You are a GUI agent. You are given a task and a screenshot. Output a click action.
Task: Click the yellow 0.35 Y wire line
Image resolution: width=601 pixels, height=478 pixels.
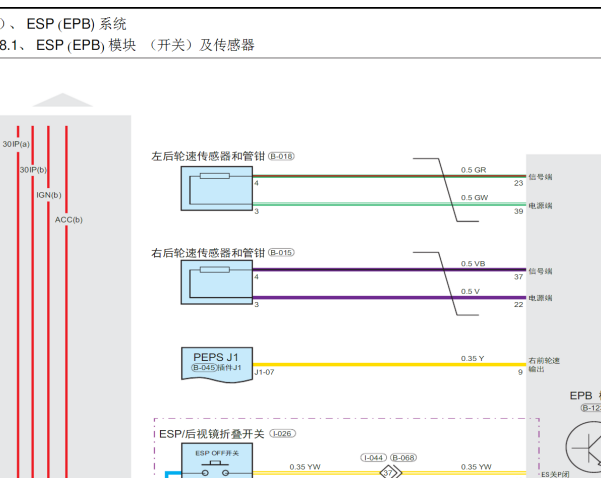point(389,365)
